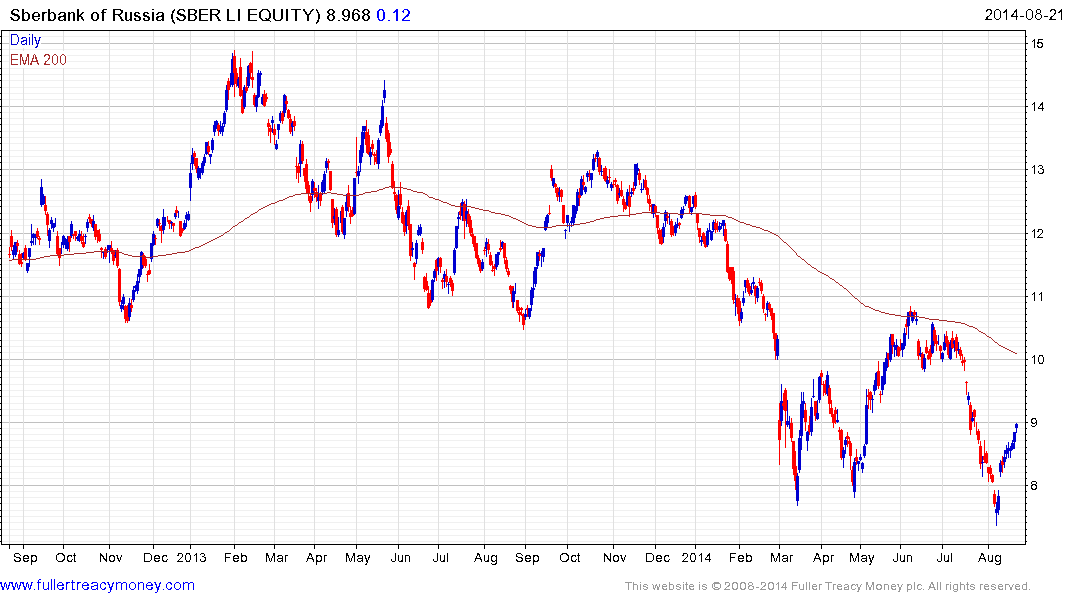Open the www.fullertreacymoney.com link
Screen dimensions: 1075x600
97,585
